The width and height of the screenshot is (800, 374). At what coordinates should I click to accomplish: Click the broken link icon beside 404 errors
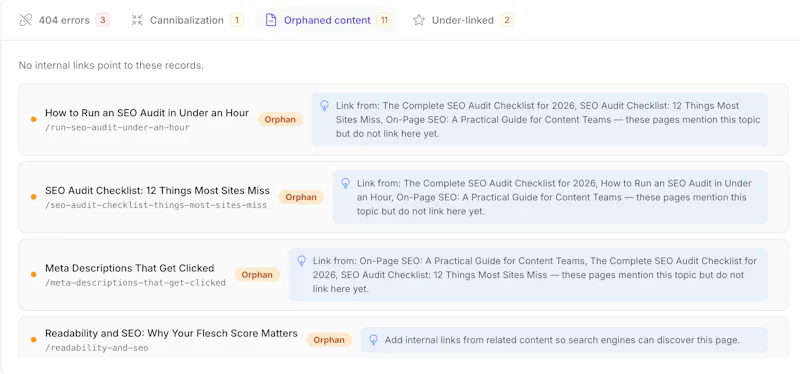(x=26, y=20)
